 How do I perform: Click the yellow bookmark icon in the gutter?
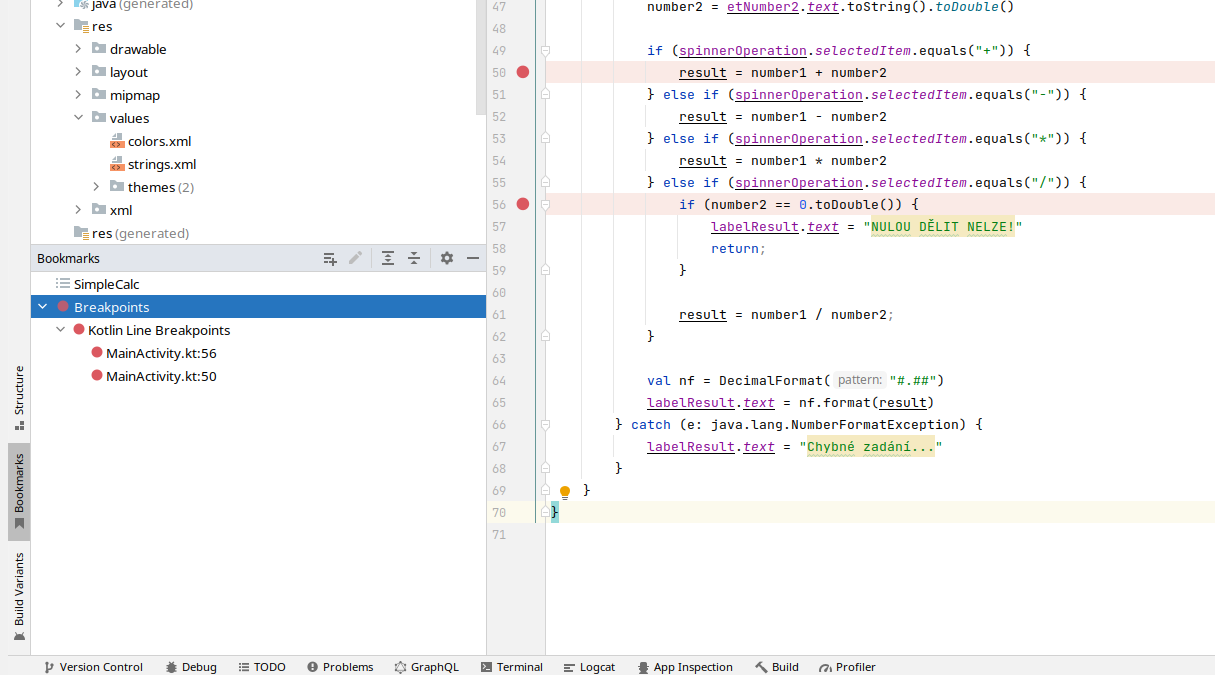pos(565,490)
